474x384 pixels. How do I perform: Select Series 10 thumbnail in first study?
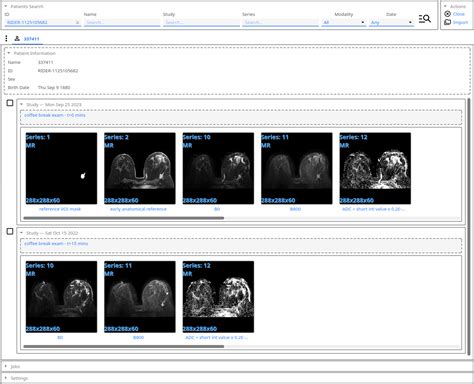tap(218, 168)
